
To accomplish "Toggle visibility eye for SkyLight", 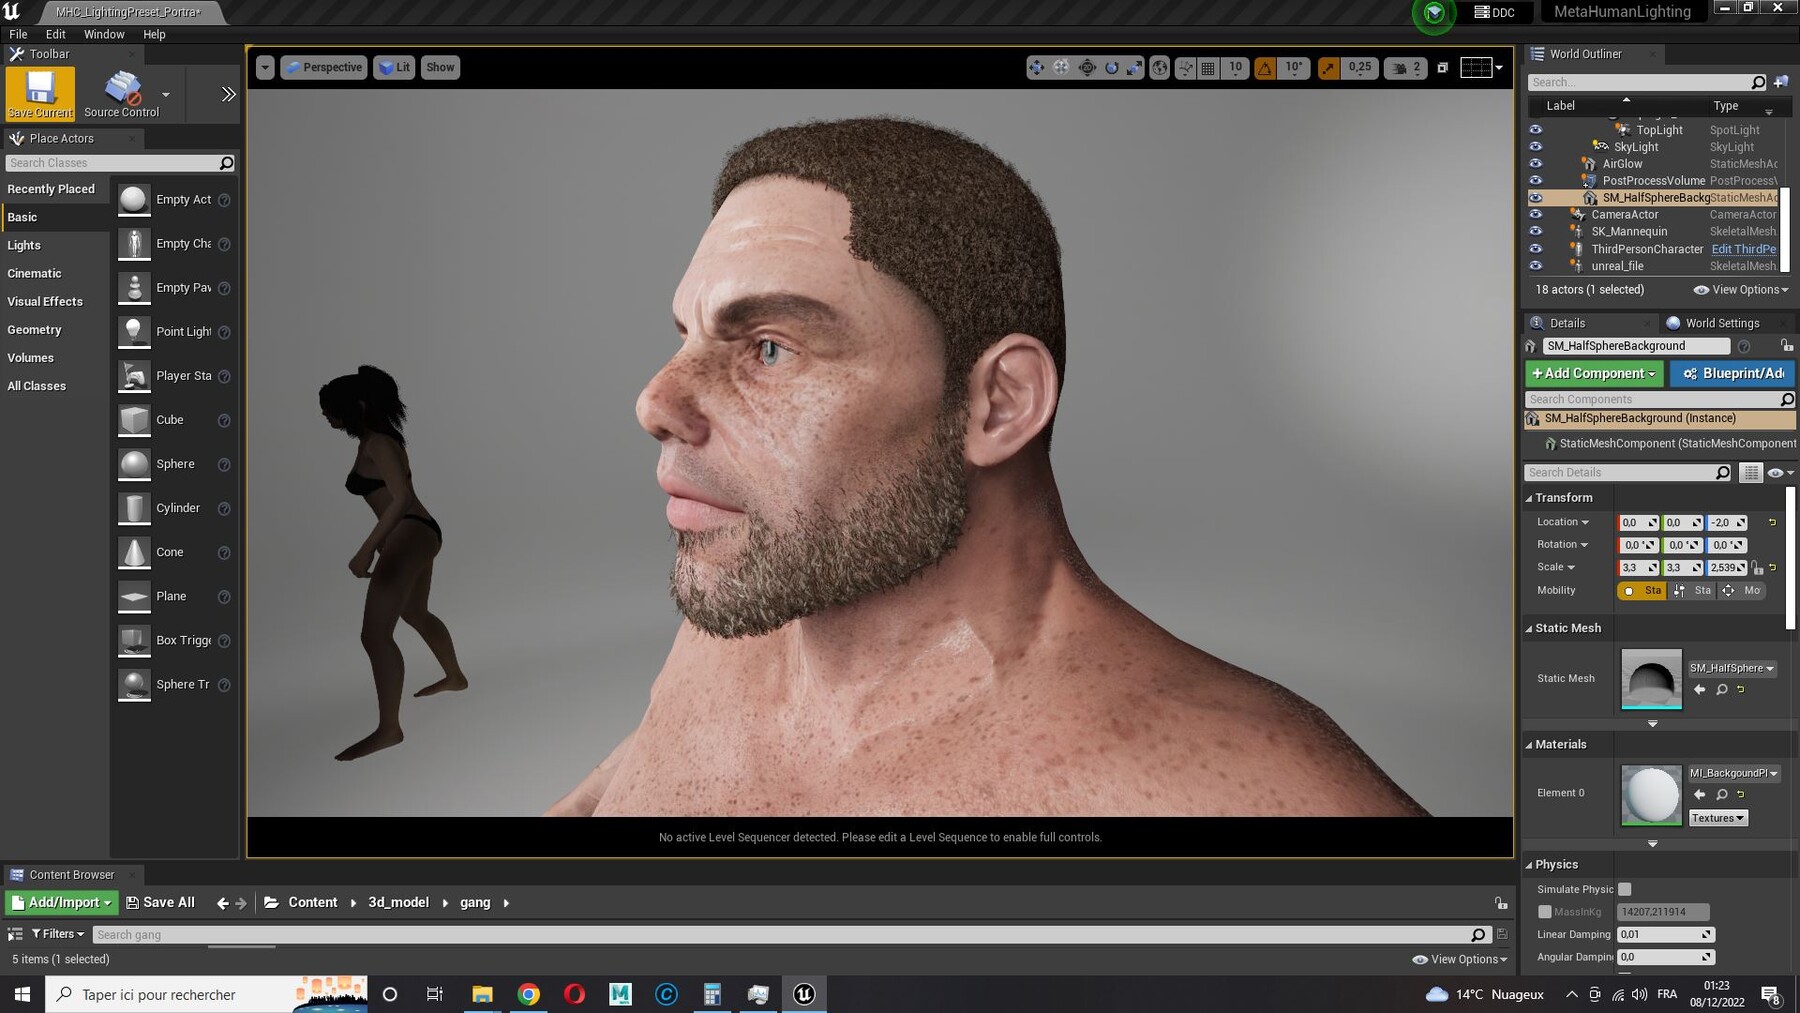I will (1535, 147).
